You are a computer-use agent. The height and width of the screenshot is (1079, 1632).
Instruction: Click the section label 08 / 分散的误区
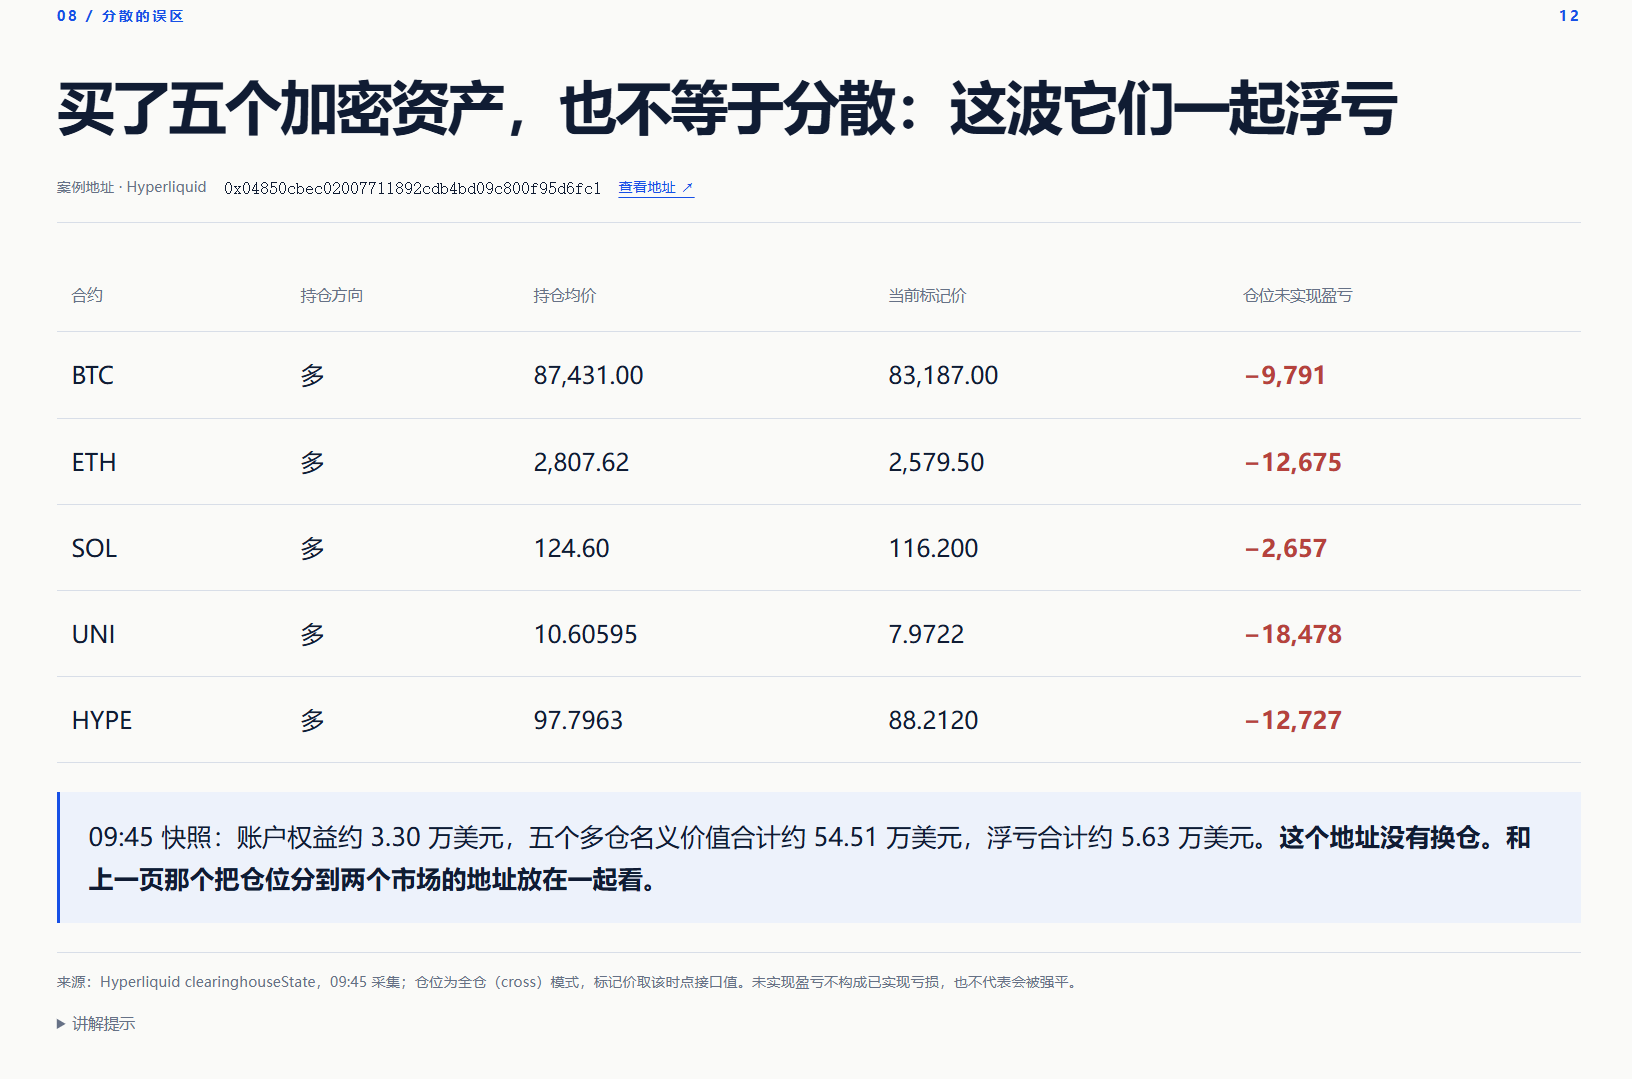pos(120,16)
